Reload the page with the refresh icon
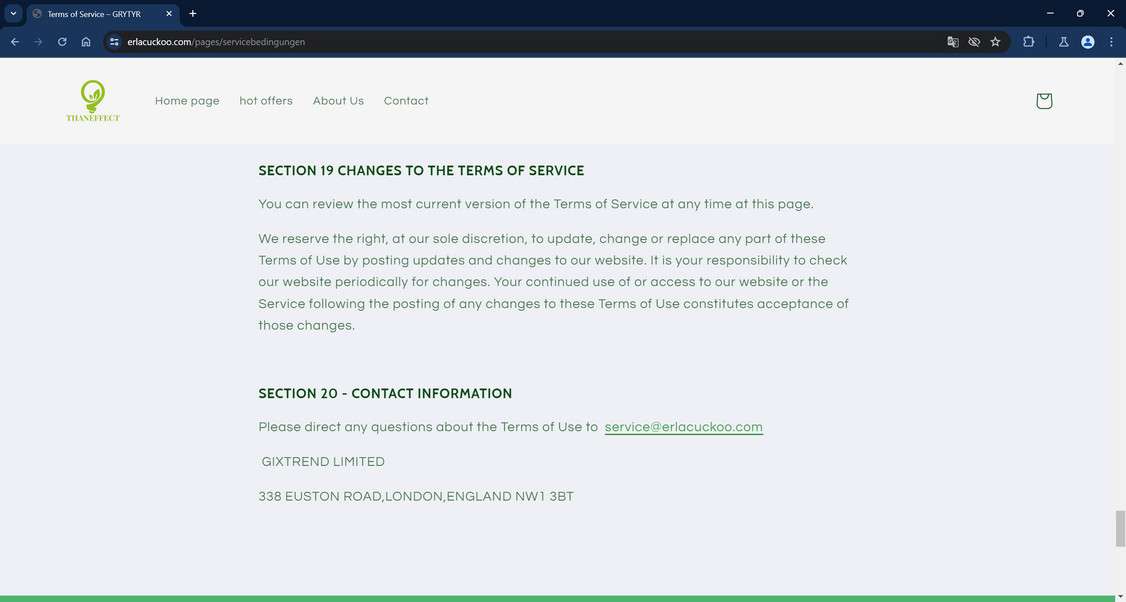 point(62,42)
